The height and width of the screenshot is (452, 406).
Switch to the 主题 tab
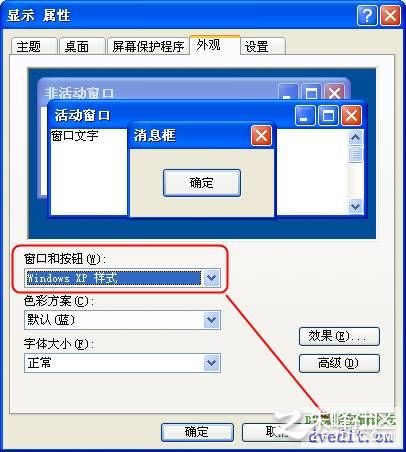click(x=34, y=46)
